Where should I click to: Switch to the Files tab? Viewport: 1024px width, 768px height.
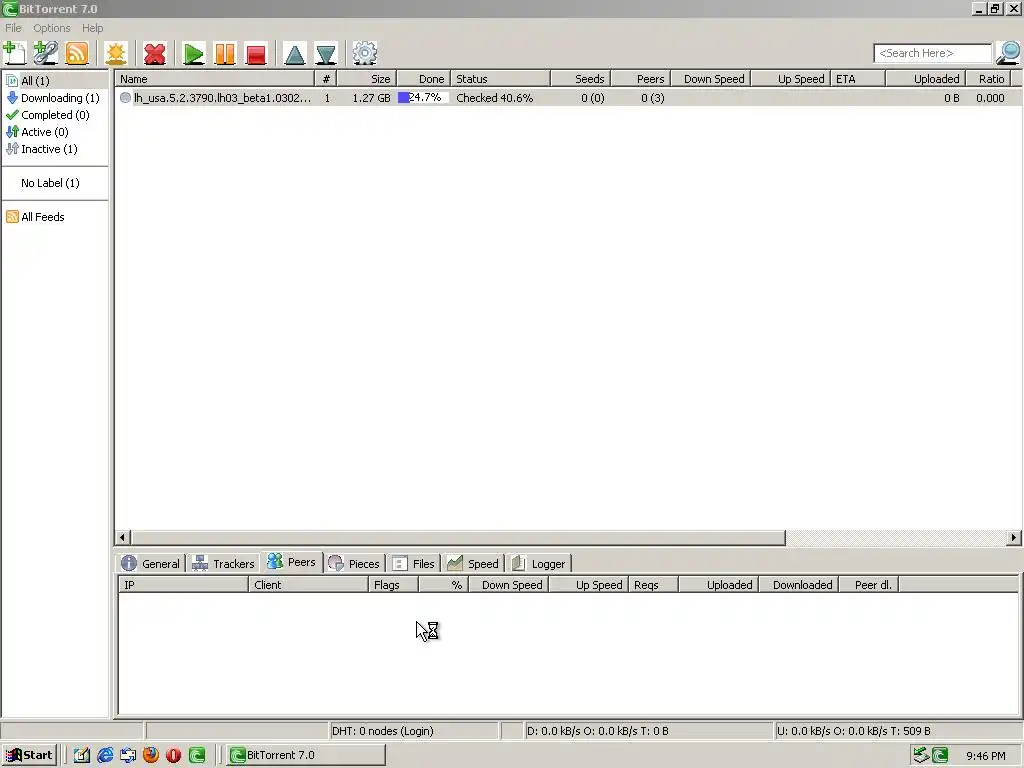413,564
